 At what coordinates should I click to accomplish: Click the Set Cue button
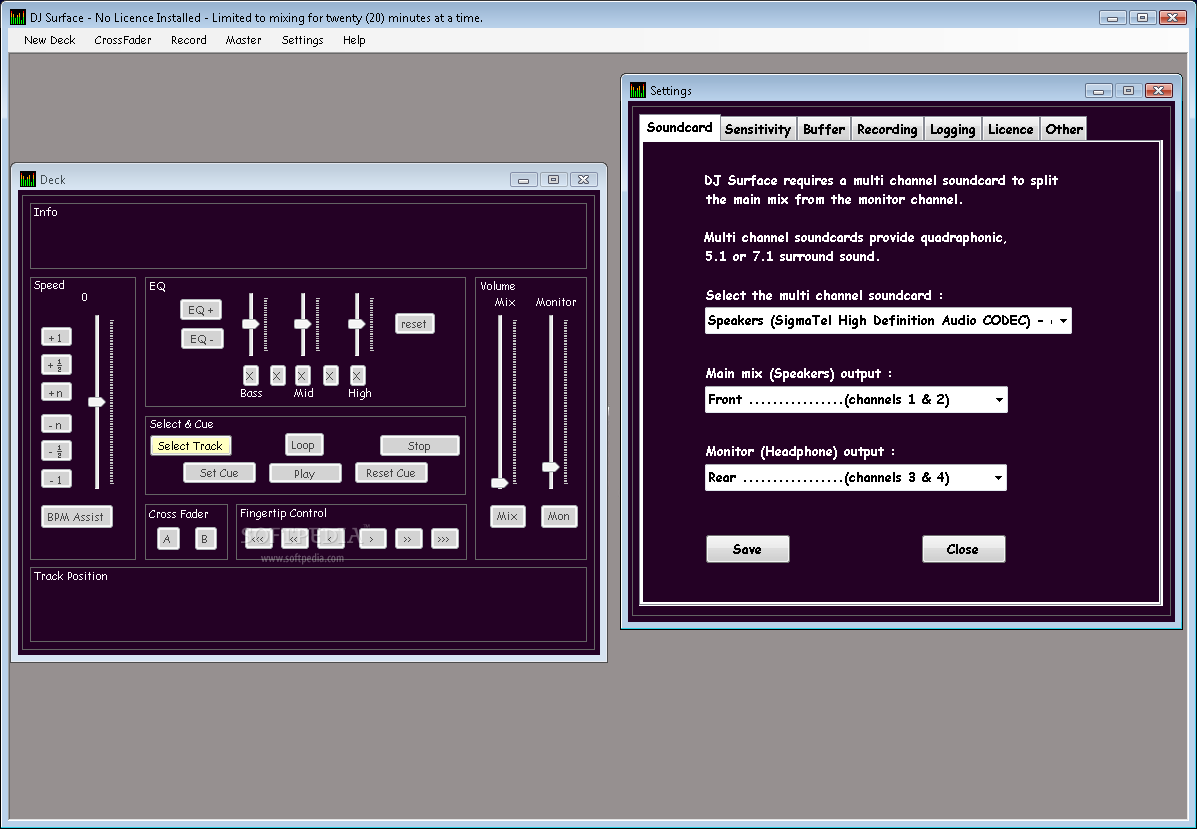coord(219,473)
